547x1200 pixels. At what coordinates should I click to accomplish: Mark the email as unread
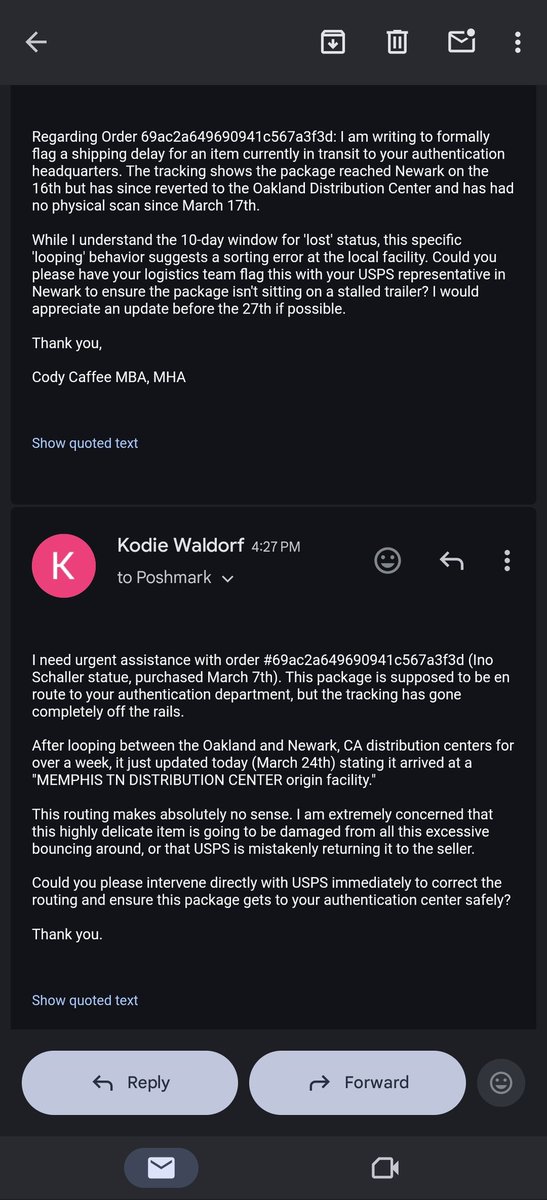click(461, 41)
